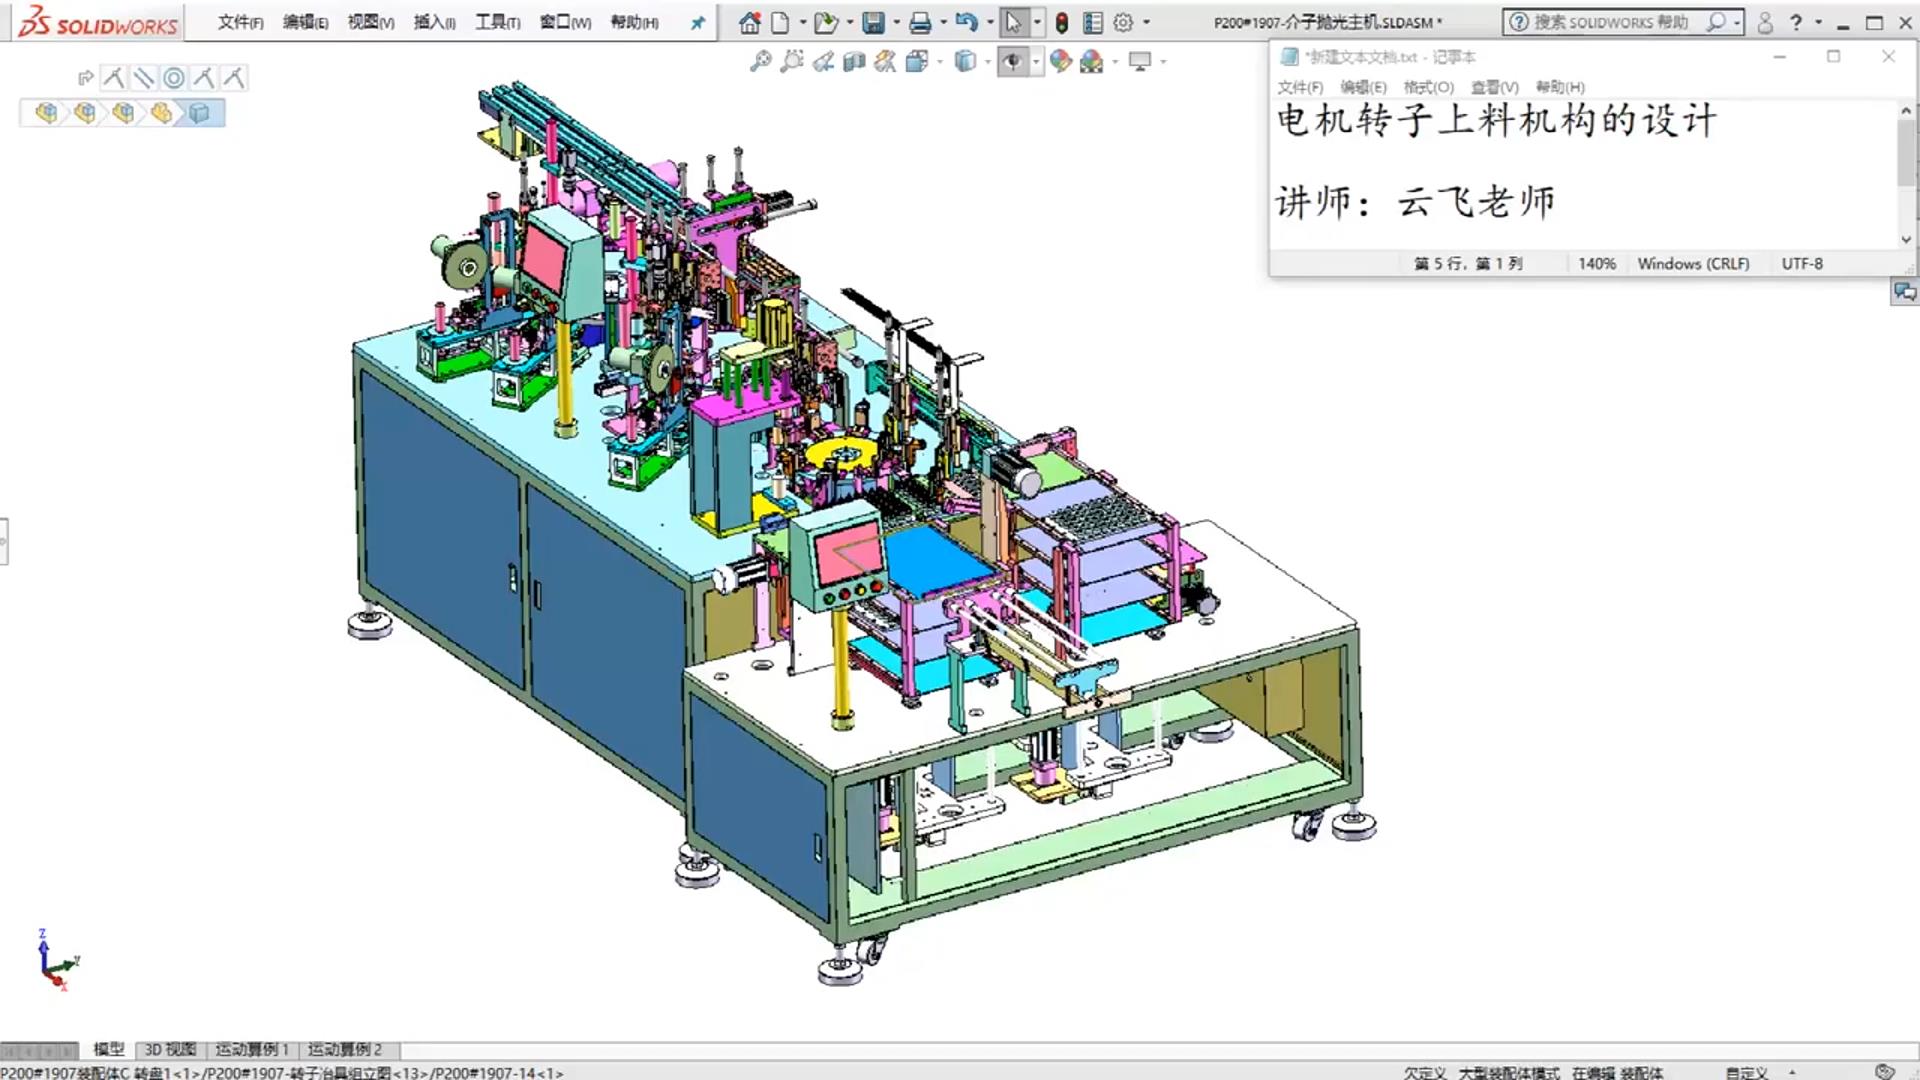Image resolution: width=1920 pixels, height=1080 pixels.
Task: Click the Edit Appearance color ball icon
Action: pos(1061,62)
